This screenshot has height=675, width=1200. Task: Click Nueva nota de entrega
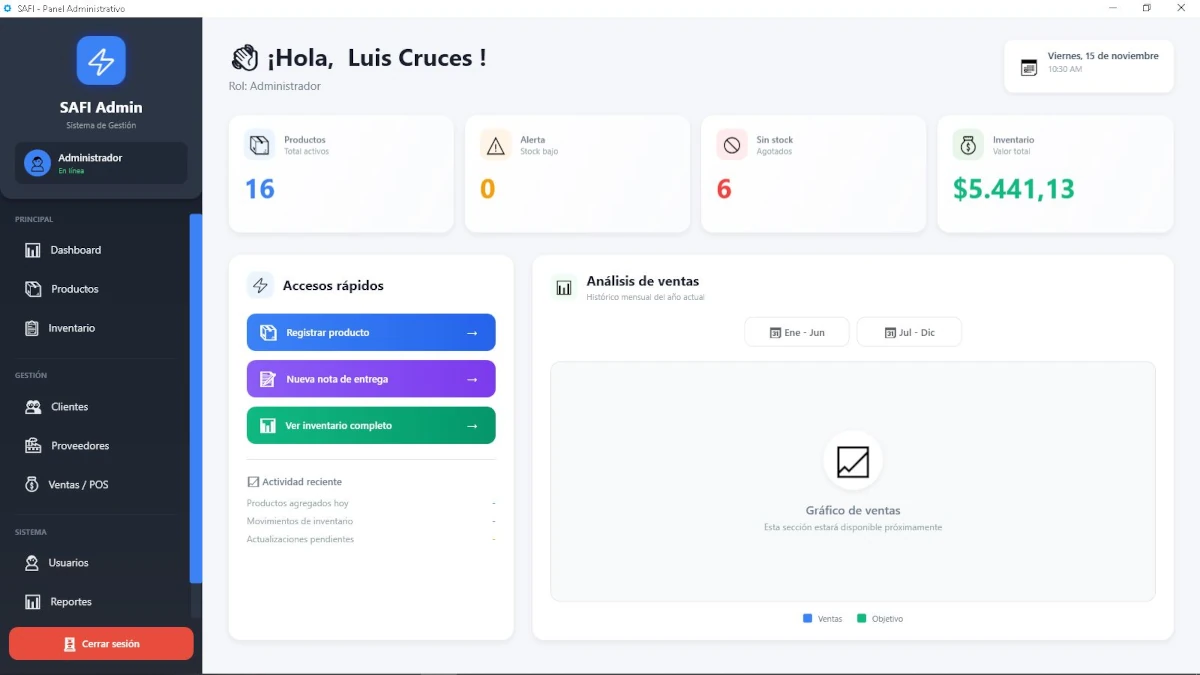370,379
